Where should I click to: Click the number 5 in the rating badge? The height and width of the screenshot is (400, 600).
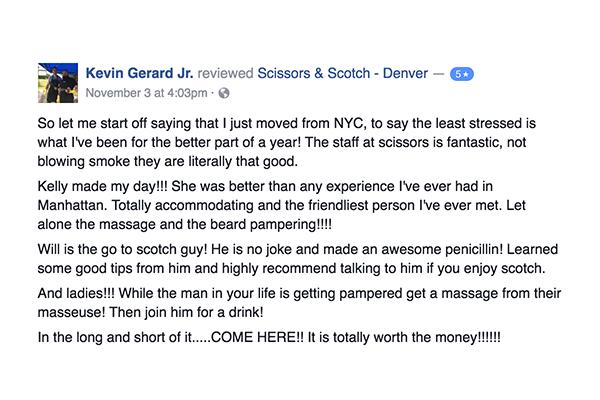pyautogui.click(x=458, y=74)
